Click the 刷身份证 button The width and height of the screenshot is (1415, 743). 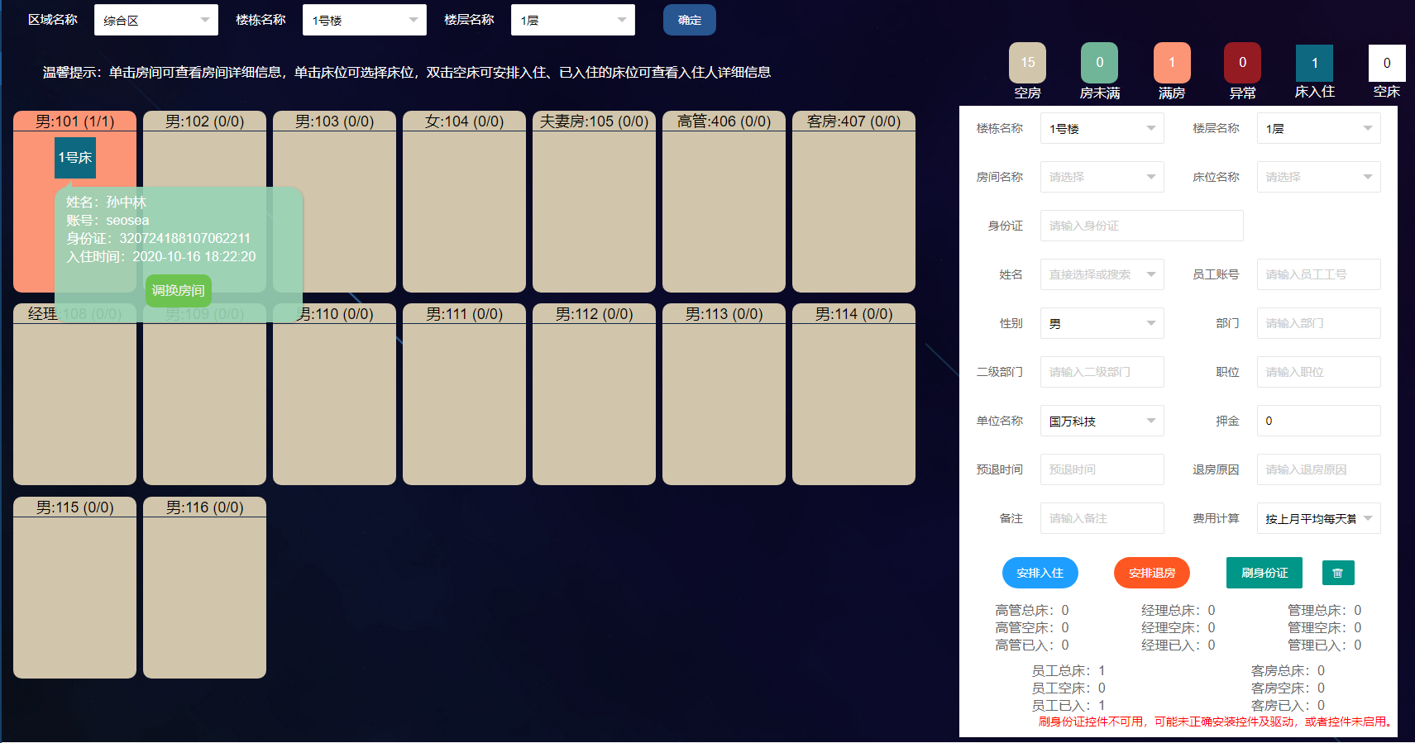click(x=1264, y=573)
